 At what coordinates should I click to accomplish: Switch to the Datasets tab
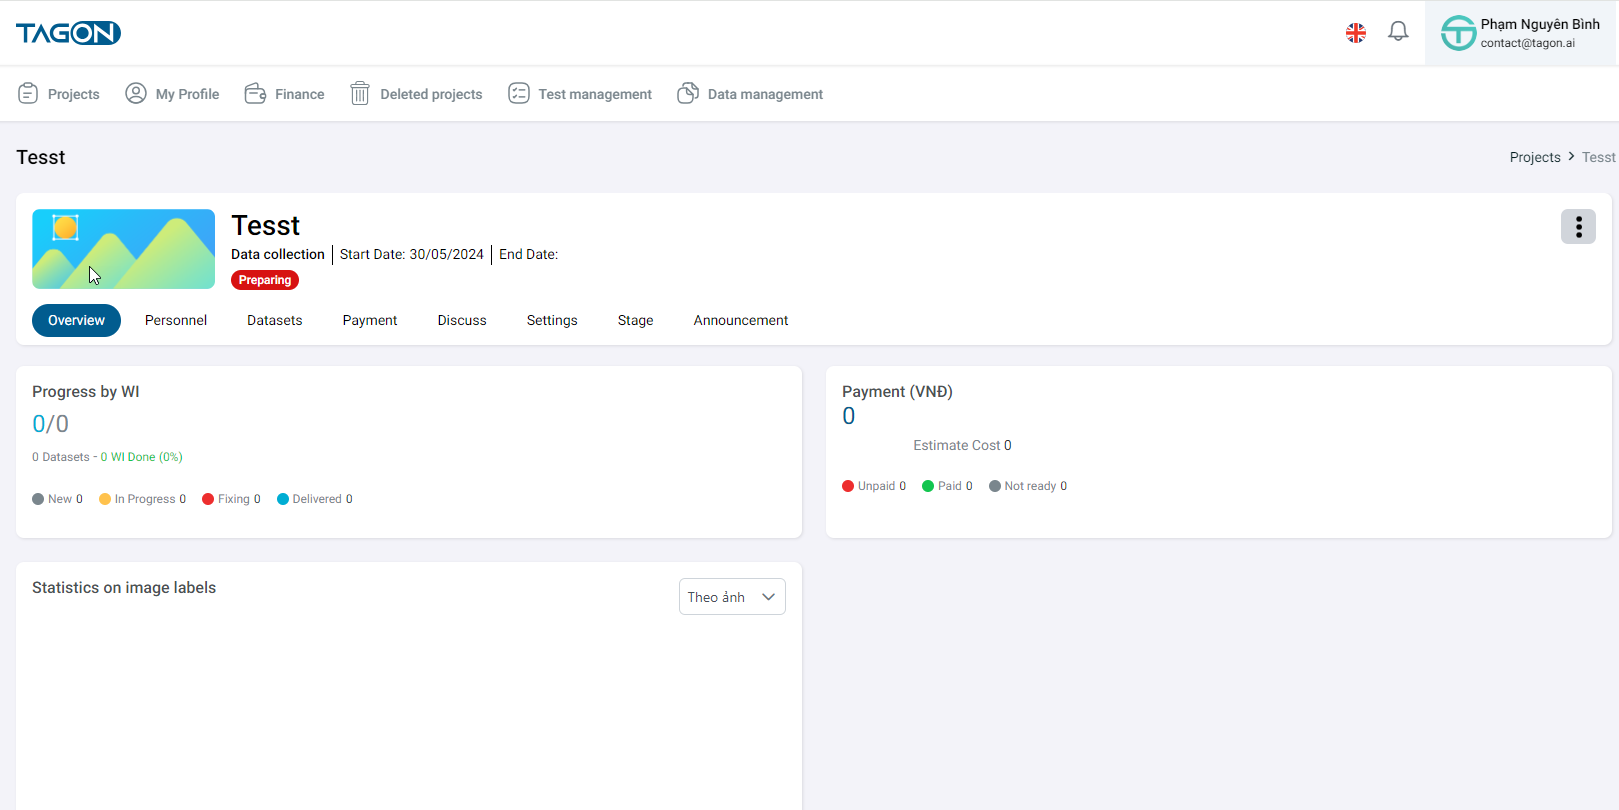pyautogui.click(x=274, y=320)
